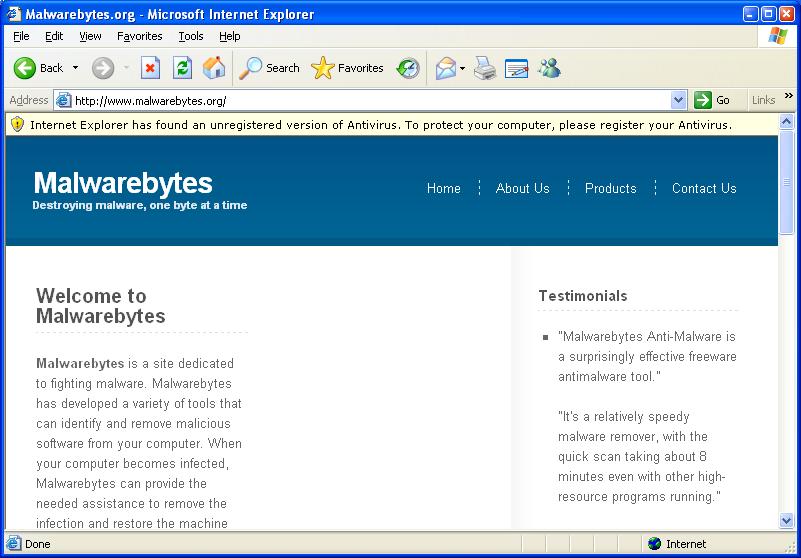
Task: Go to the Home page icon
Action: pos(214,68)
